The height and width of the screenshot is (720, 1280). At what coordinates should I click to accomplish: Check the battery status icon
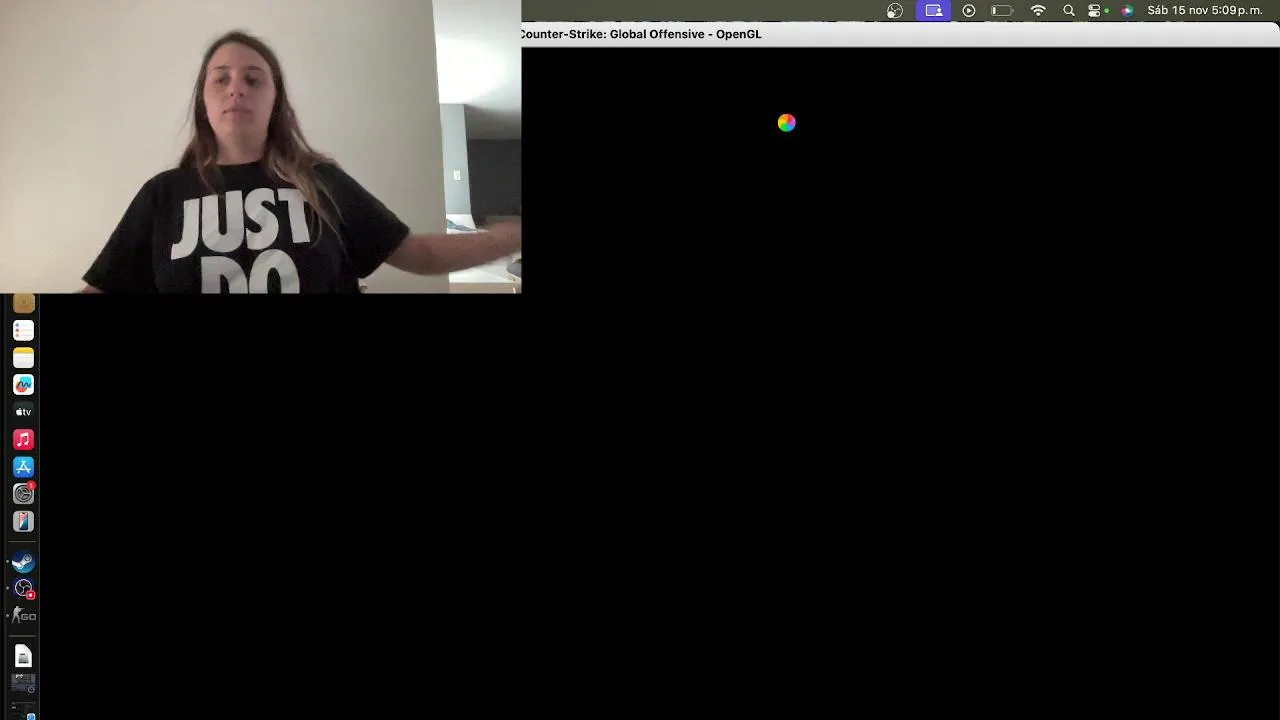(x=1002, y=11)
